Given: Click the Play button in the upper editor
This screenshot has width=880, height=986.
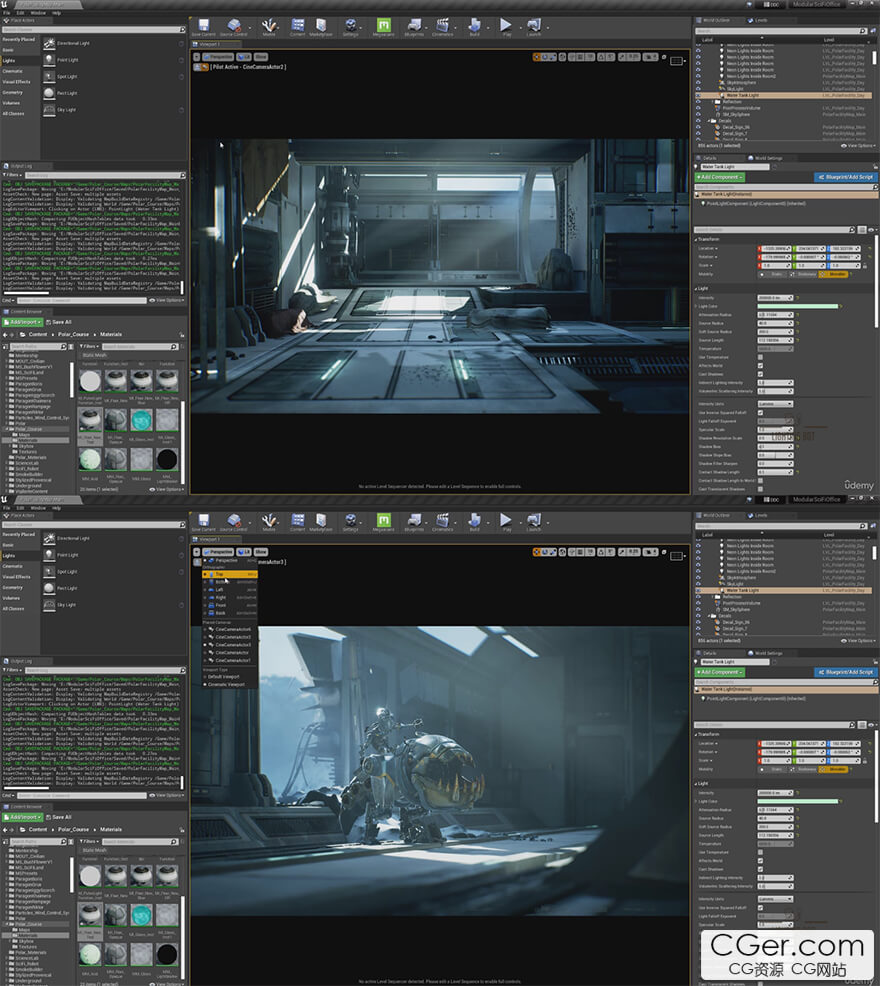Looking at the screenshot, I should pyautogui.click(x=506, y=26).
